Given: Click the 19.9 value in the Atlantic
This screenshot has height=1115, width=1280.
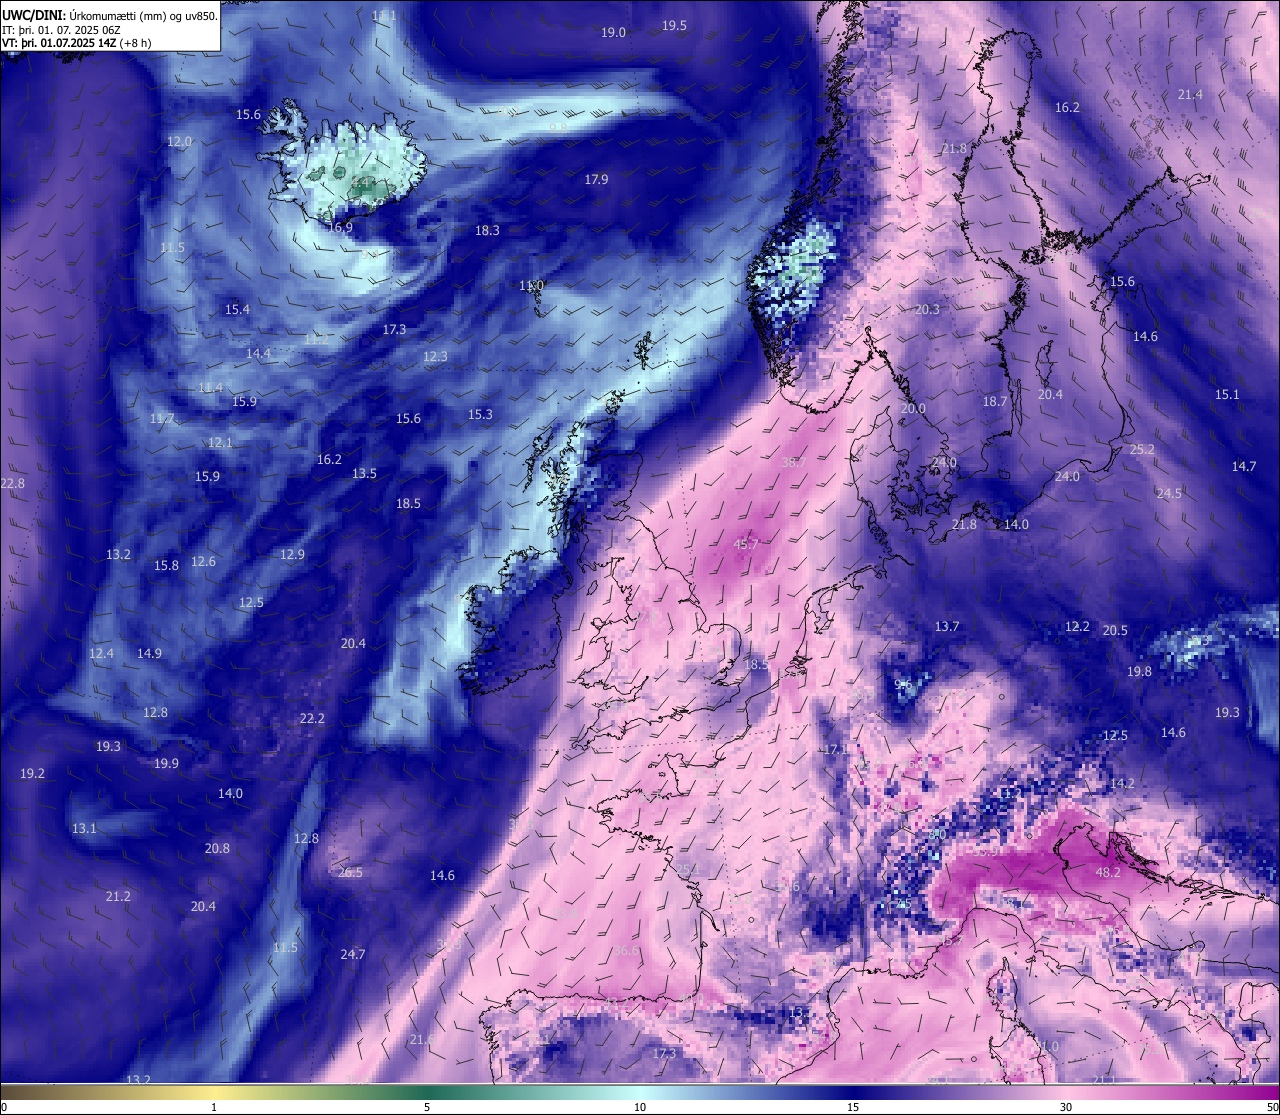Looking at the screenshot, I should (x=166, y=763).
